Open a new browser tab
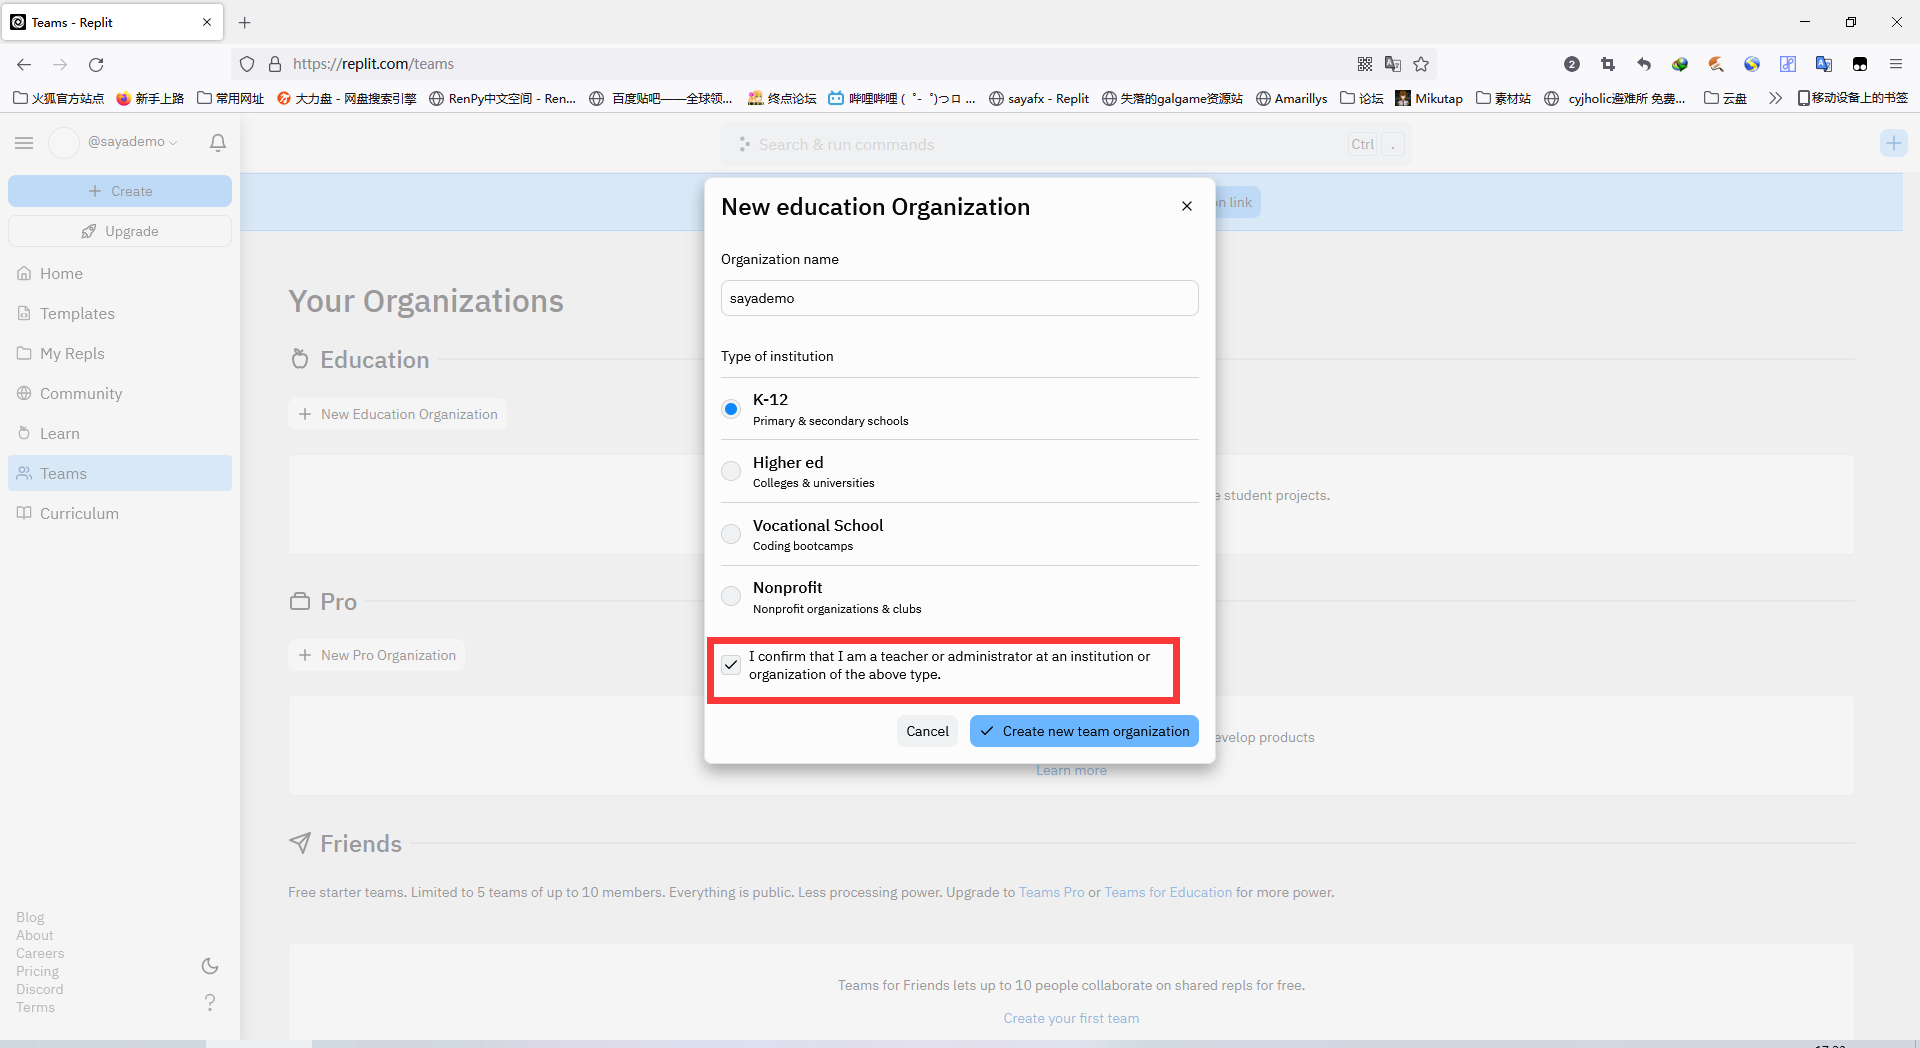 pos(245,22)
